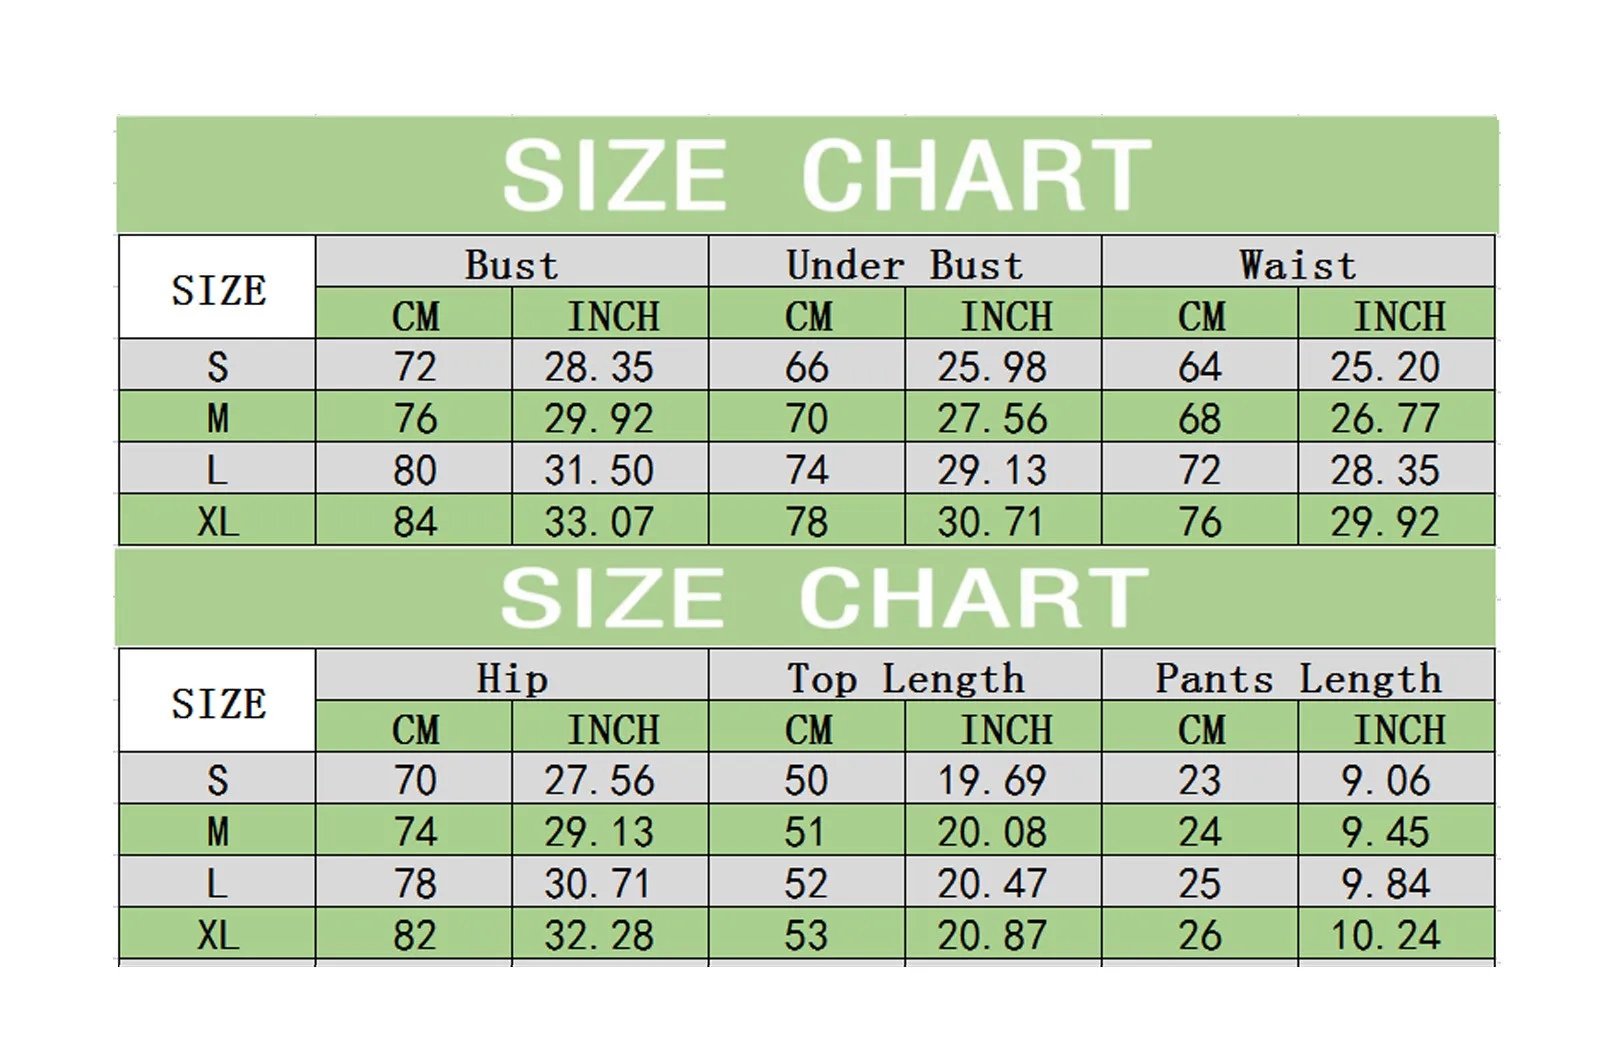1600x1059 pixels.
Task: Click the Top Length inch value 20.47
Action: (x=991, y=884)
